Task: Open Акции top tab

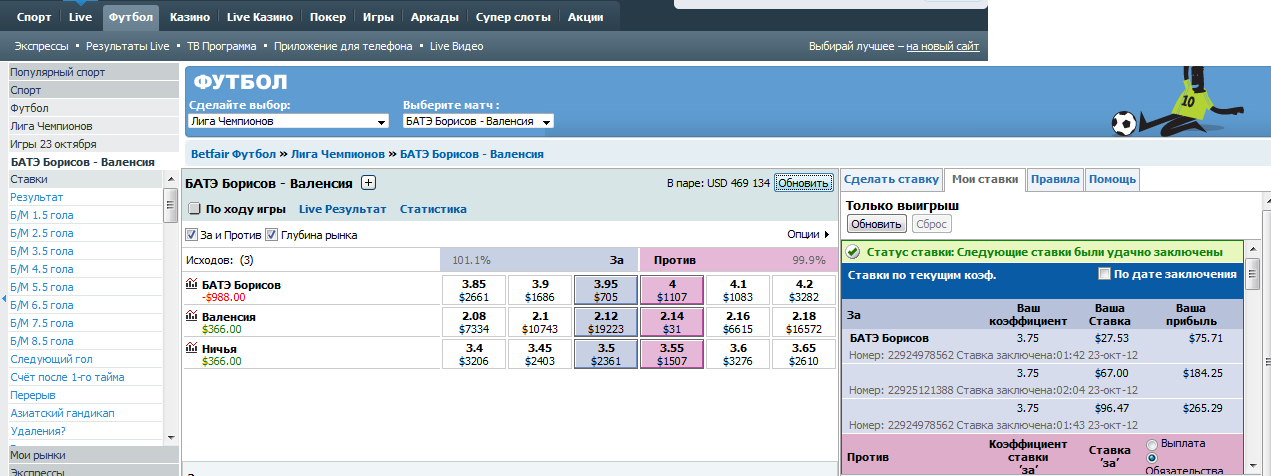Action: click(x=586, y=17)
